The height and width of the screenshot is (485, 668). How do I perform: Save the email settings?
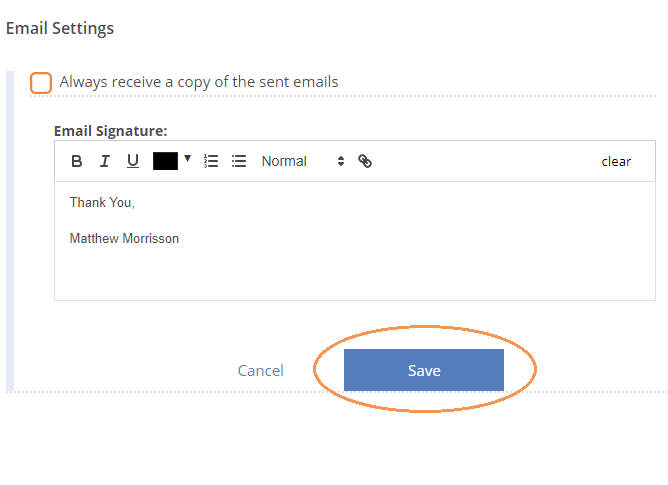point(424,370)
